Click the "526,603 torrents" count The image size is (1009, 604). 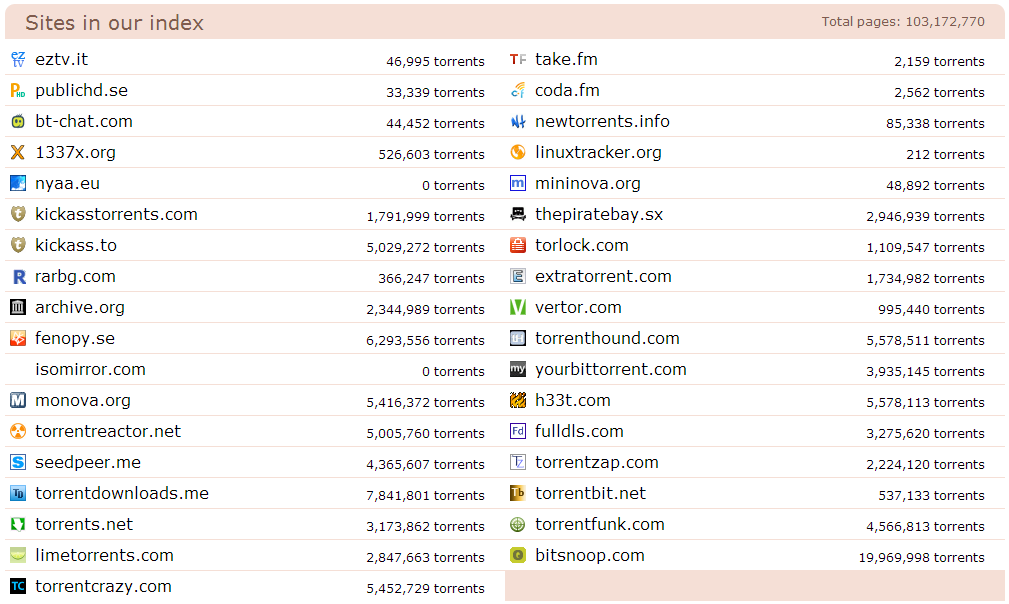pyautogui.click(x=431, y=154)
